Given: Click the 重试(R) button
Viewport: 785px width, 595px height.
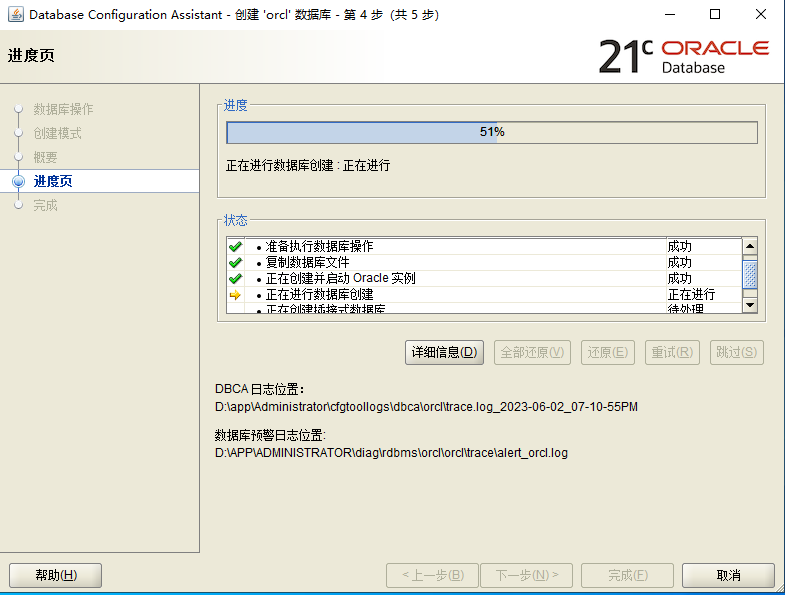Looking at the screenshot, I should [x=672, y=353].
